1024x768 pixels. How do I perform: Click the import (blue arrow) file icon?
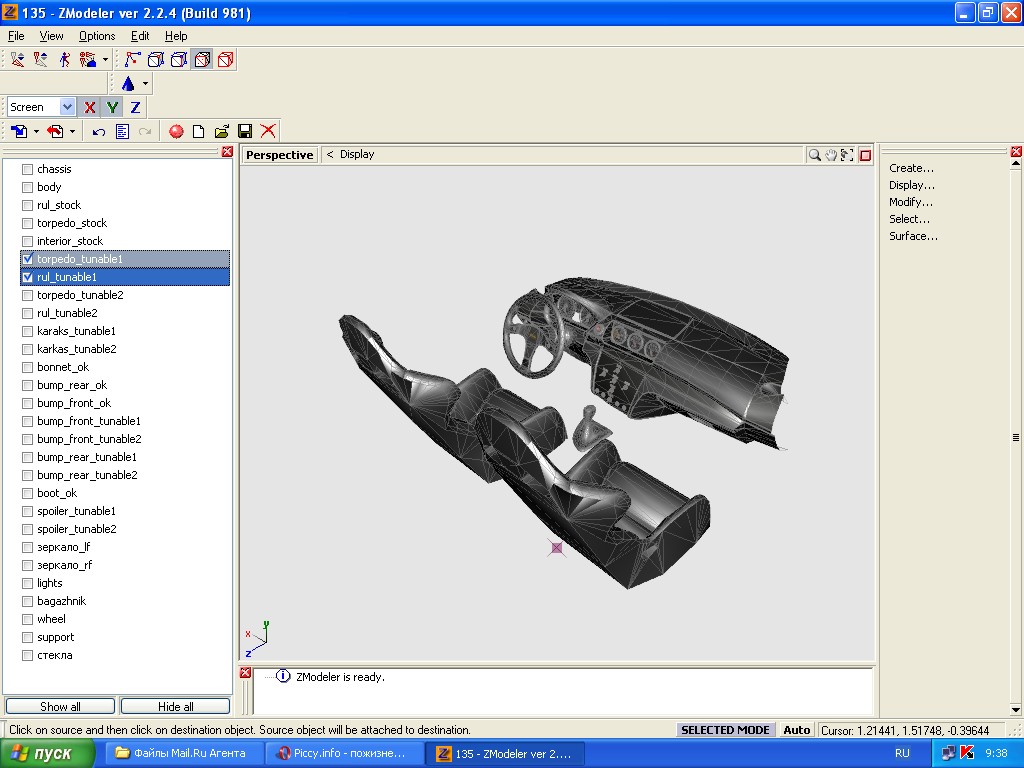pyautogui.click(x=20, y=131)
